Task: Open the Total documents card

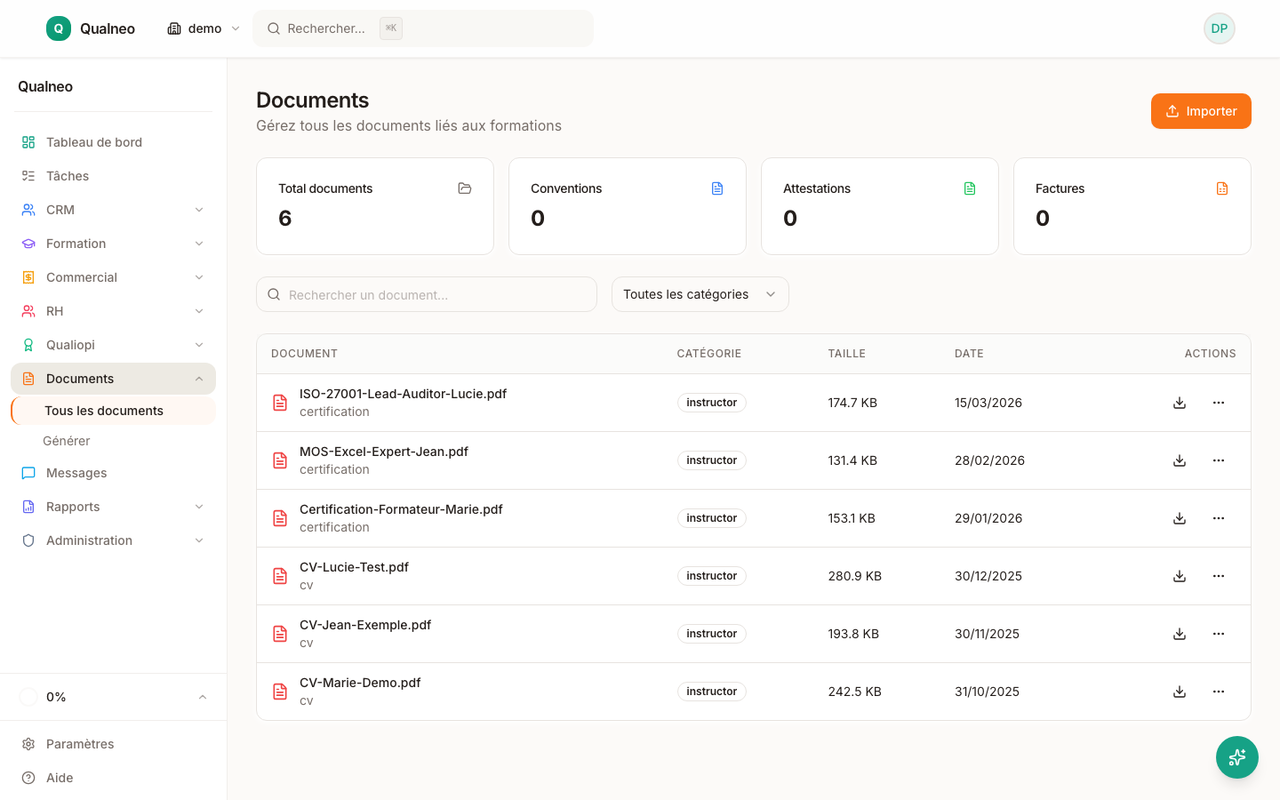Action: (375, 206)
